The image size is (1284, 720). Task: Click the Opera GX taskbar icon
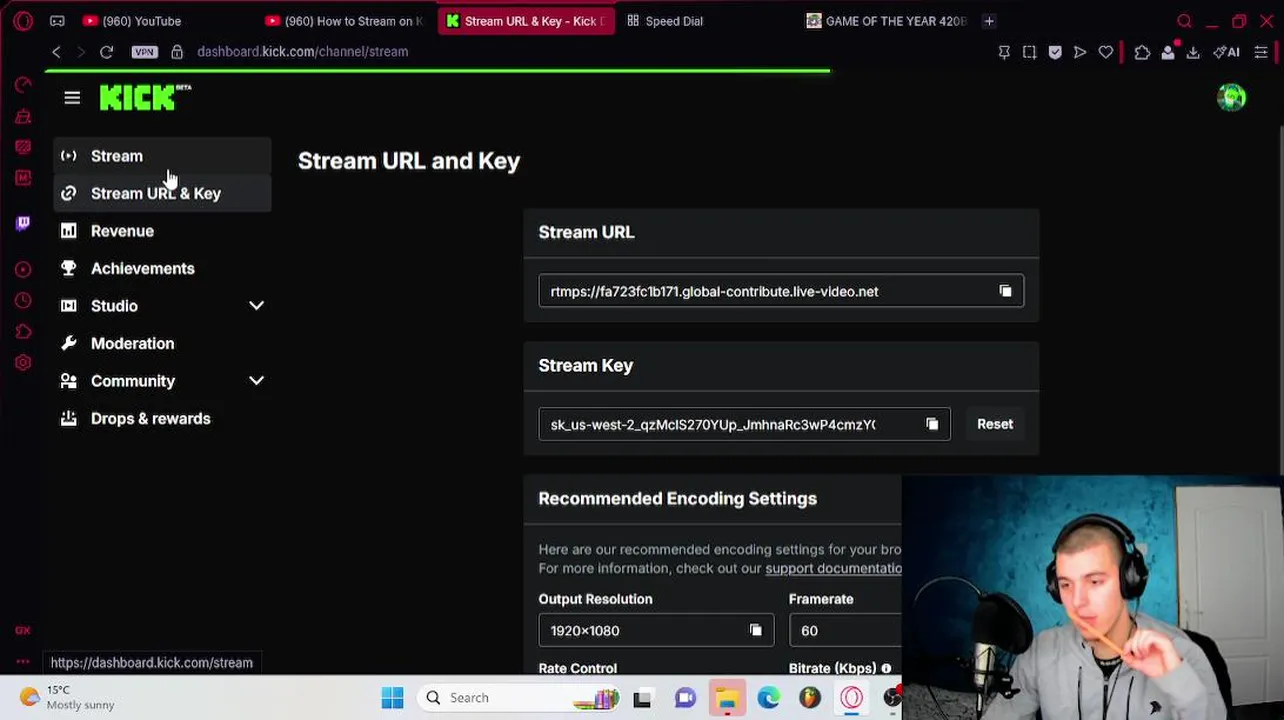[851, 698]
